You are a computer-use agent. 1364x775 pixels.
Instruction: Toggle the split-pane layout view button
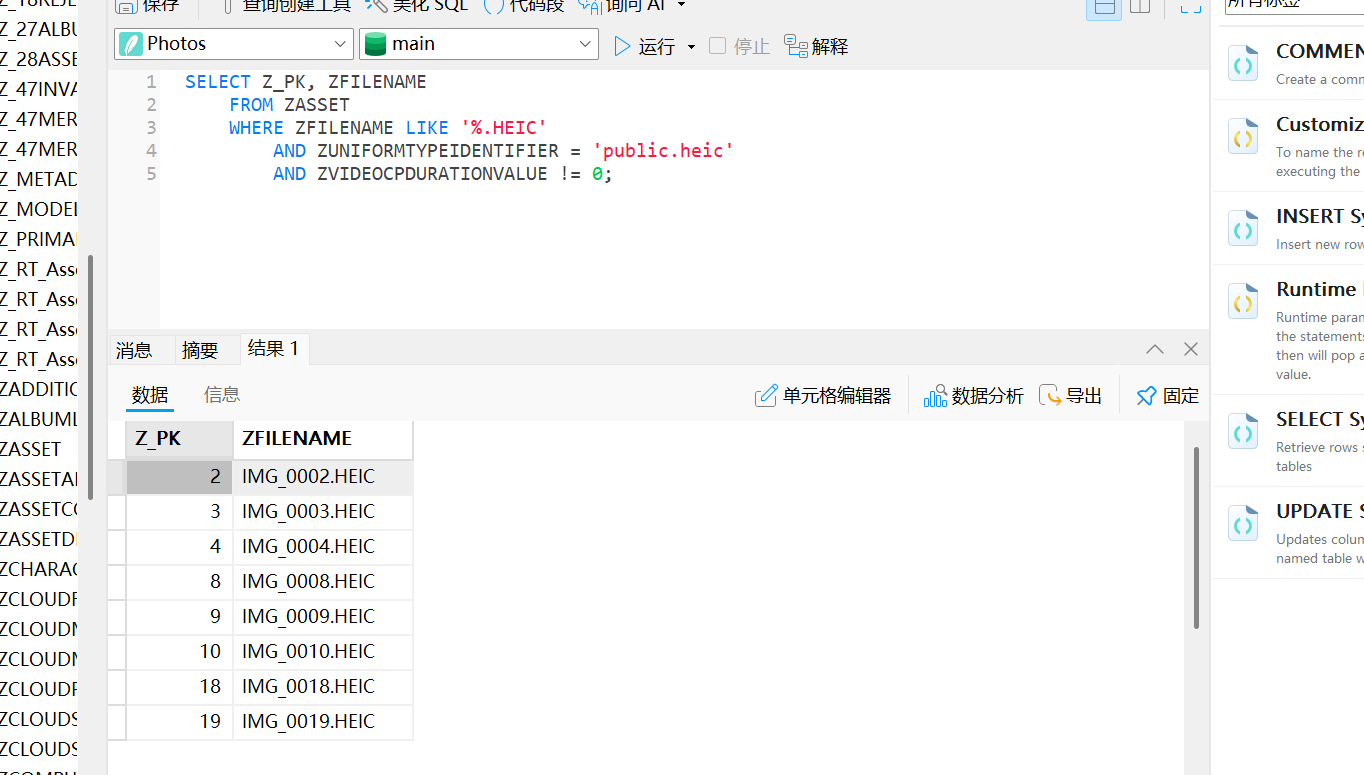(1140, 7)
